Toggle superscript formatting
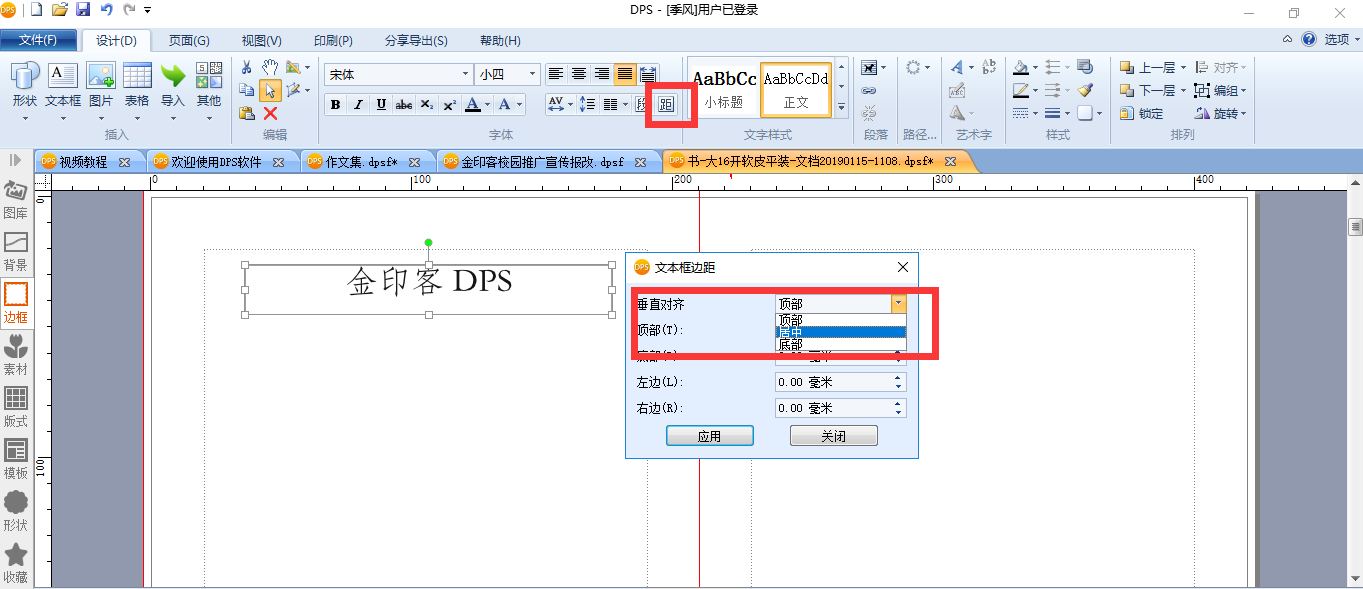 tap(450, 104)
